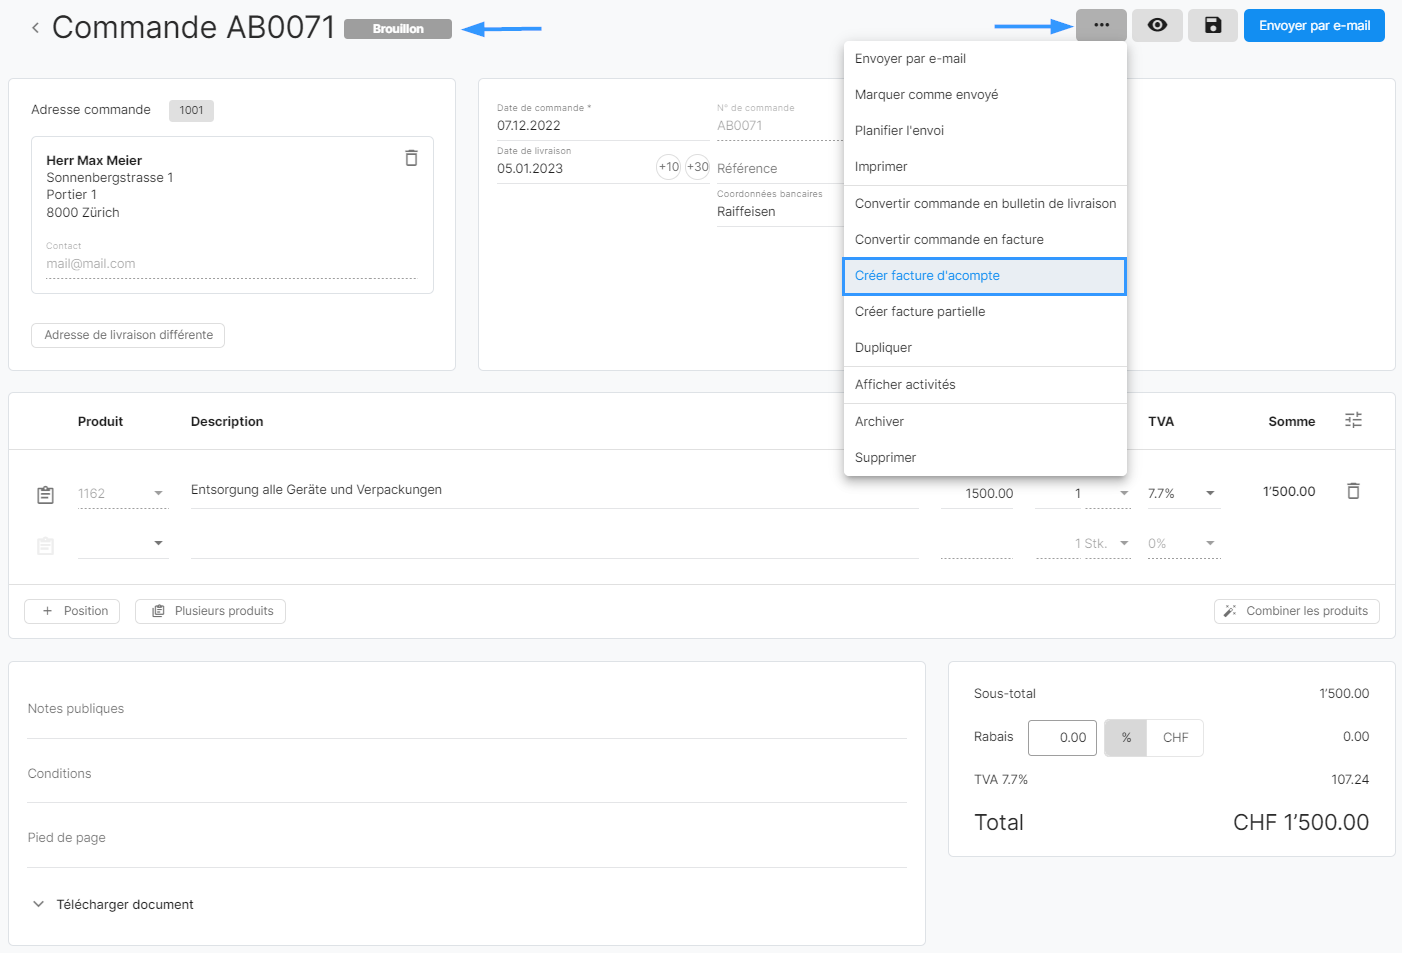Image resolution: width=1402 pixels, height=953 pixels.
Task: Add 10 days to delivery date
Action: [668, 167]
